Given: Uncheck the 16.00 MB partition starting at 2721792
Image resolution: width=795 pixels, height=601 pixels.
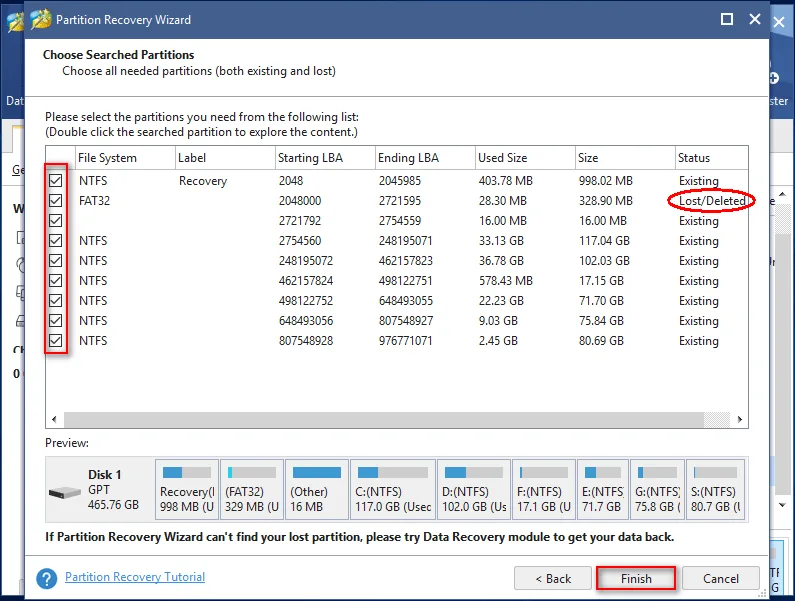Looking at the screenshot, I should 56,221.
